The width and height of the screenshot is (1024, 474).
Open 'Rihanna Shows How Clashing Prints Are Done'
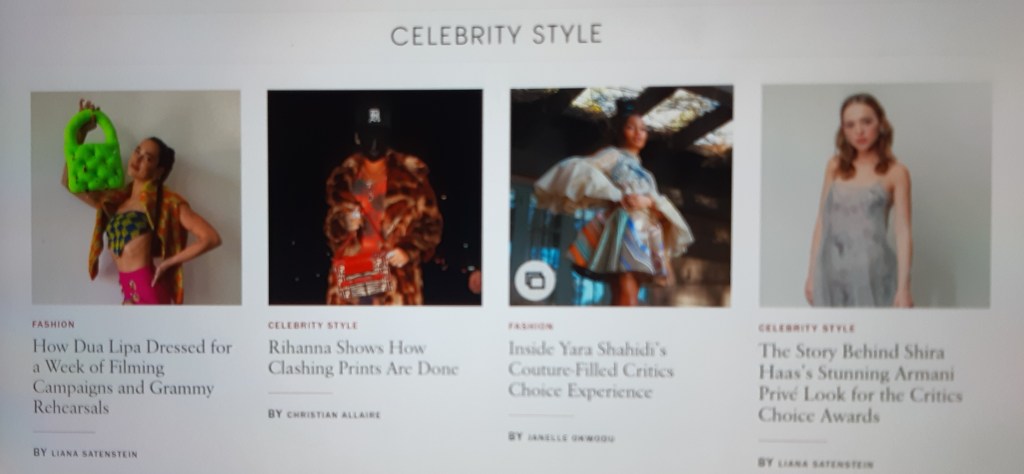(363, 358)
